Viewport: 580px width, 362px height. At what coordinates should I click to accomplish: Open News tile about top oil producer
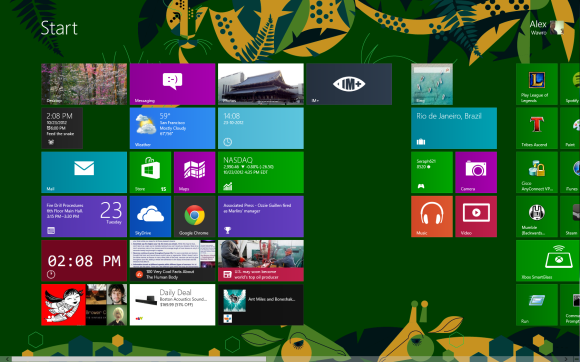(261, 261)
